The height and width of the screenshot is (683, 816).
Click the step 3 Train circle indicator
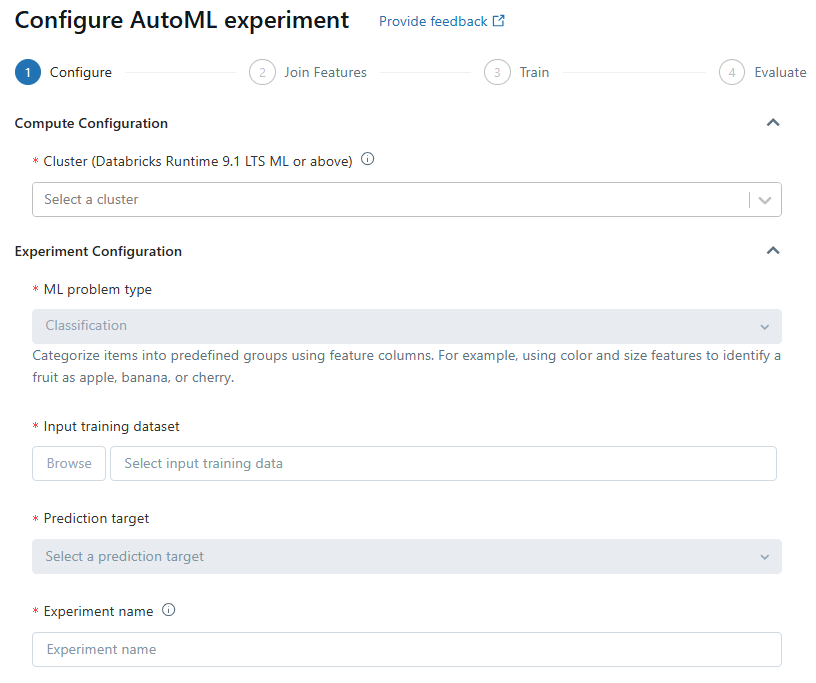tap(497, 72)
